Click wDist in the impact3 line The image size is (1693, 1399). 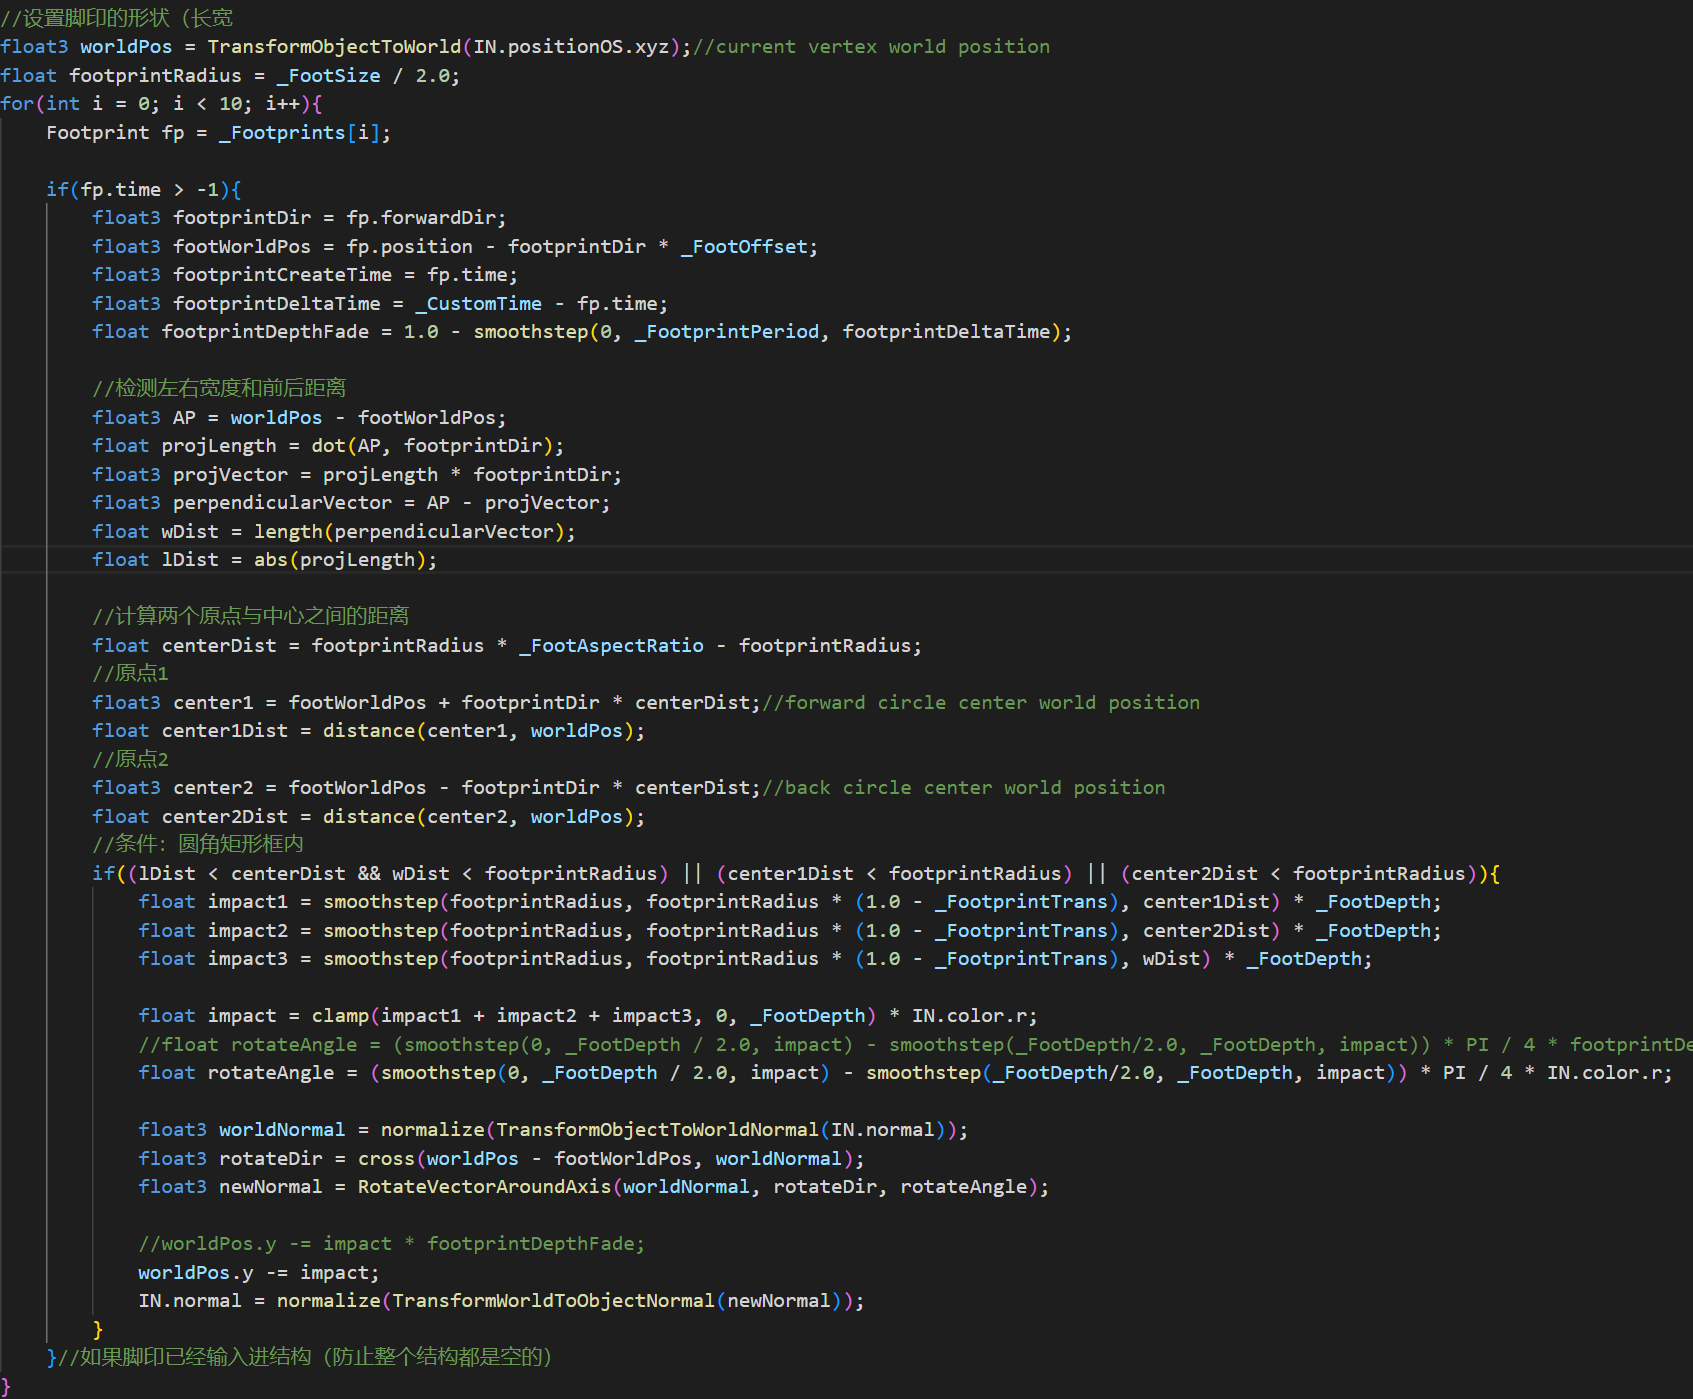coord(1171,959)
